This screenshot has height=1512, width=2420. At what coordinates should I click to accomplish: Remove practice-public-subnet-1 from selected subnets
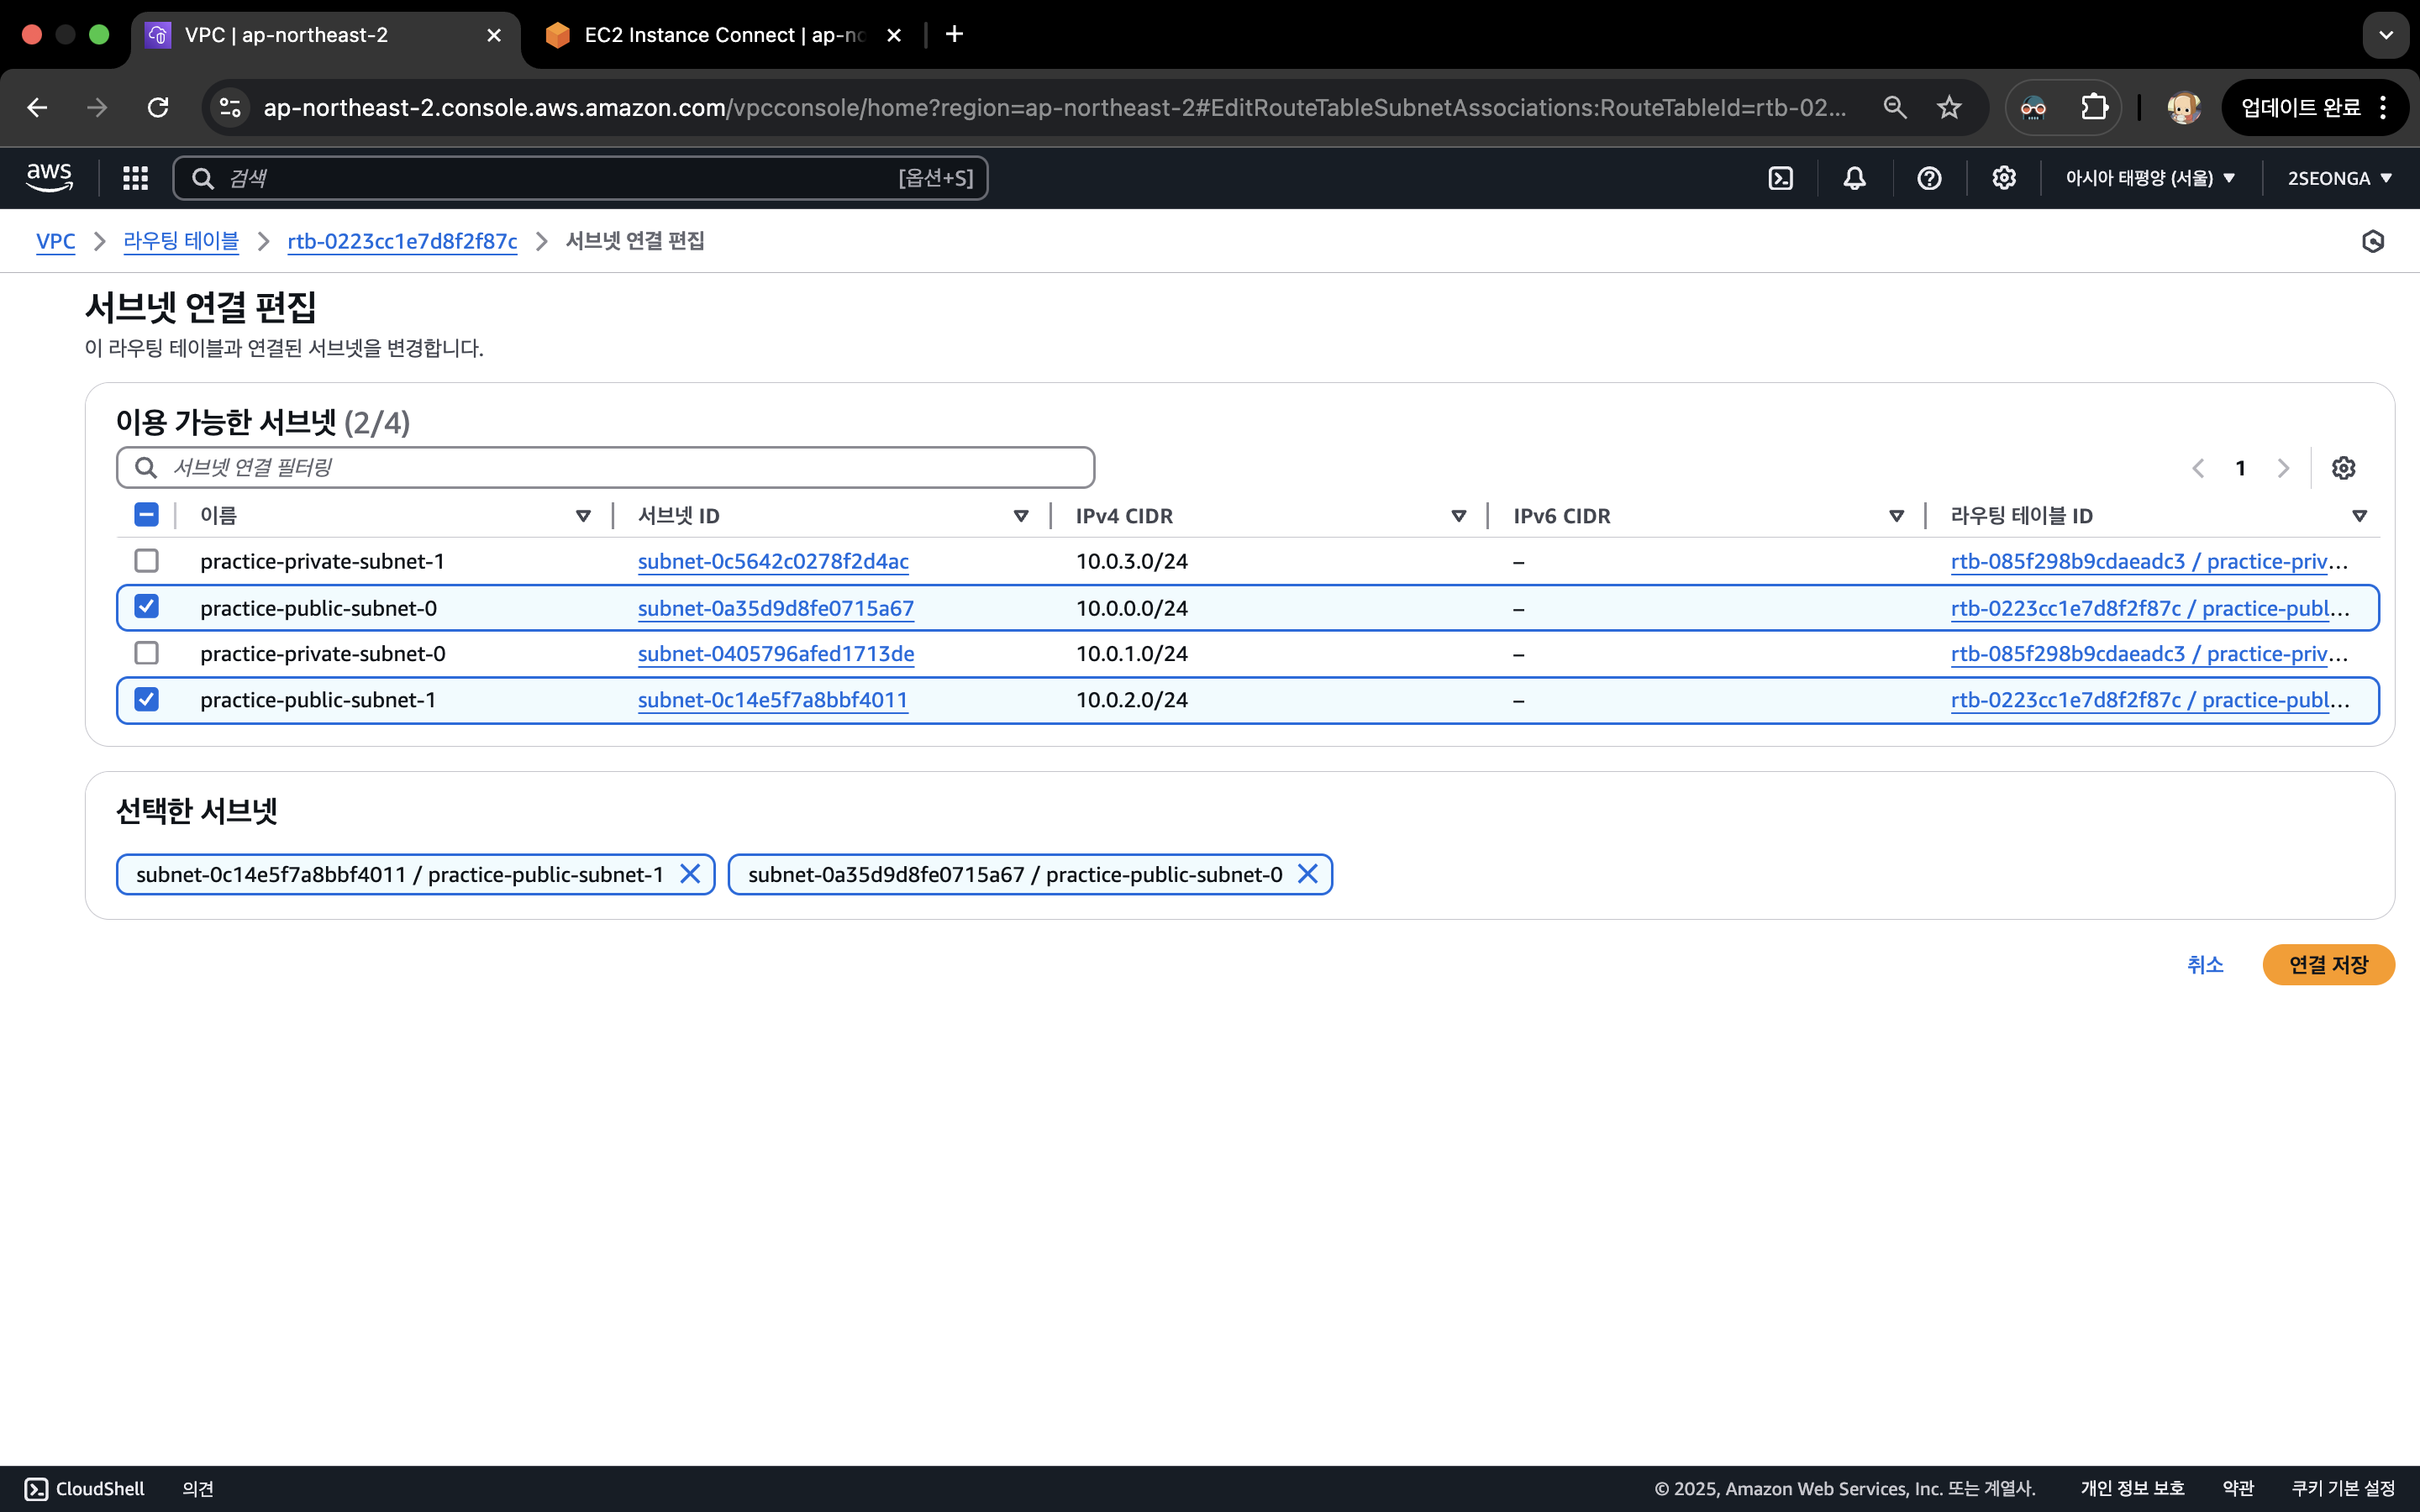tap(690, 874)
